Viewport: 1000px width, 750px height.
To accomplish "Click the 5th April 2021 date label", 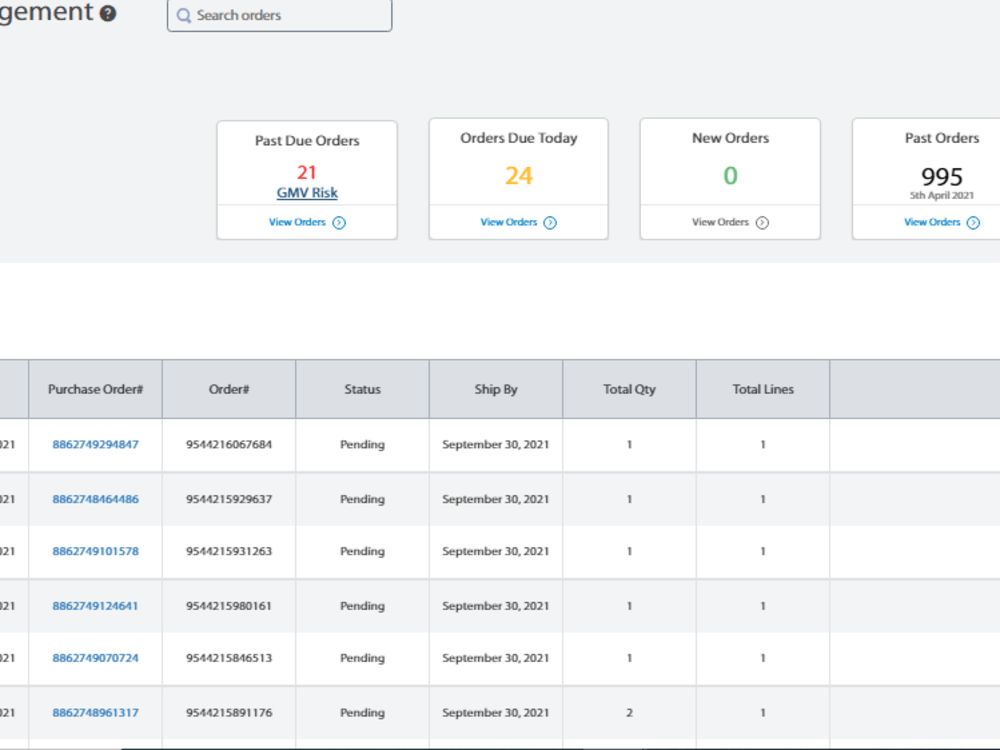I will pyautogui.click(x=942, y=195).
